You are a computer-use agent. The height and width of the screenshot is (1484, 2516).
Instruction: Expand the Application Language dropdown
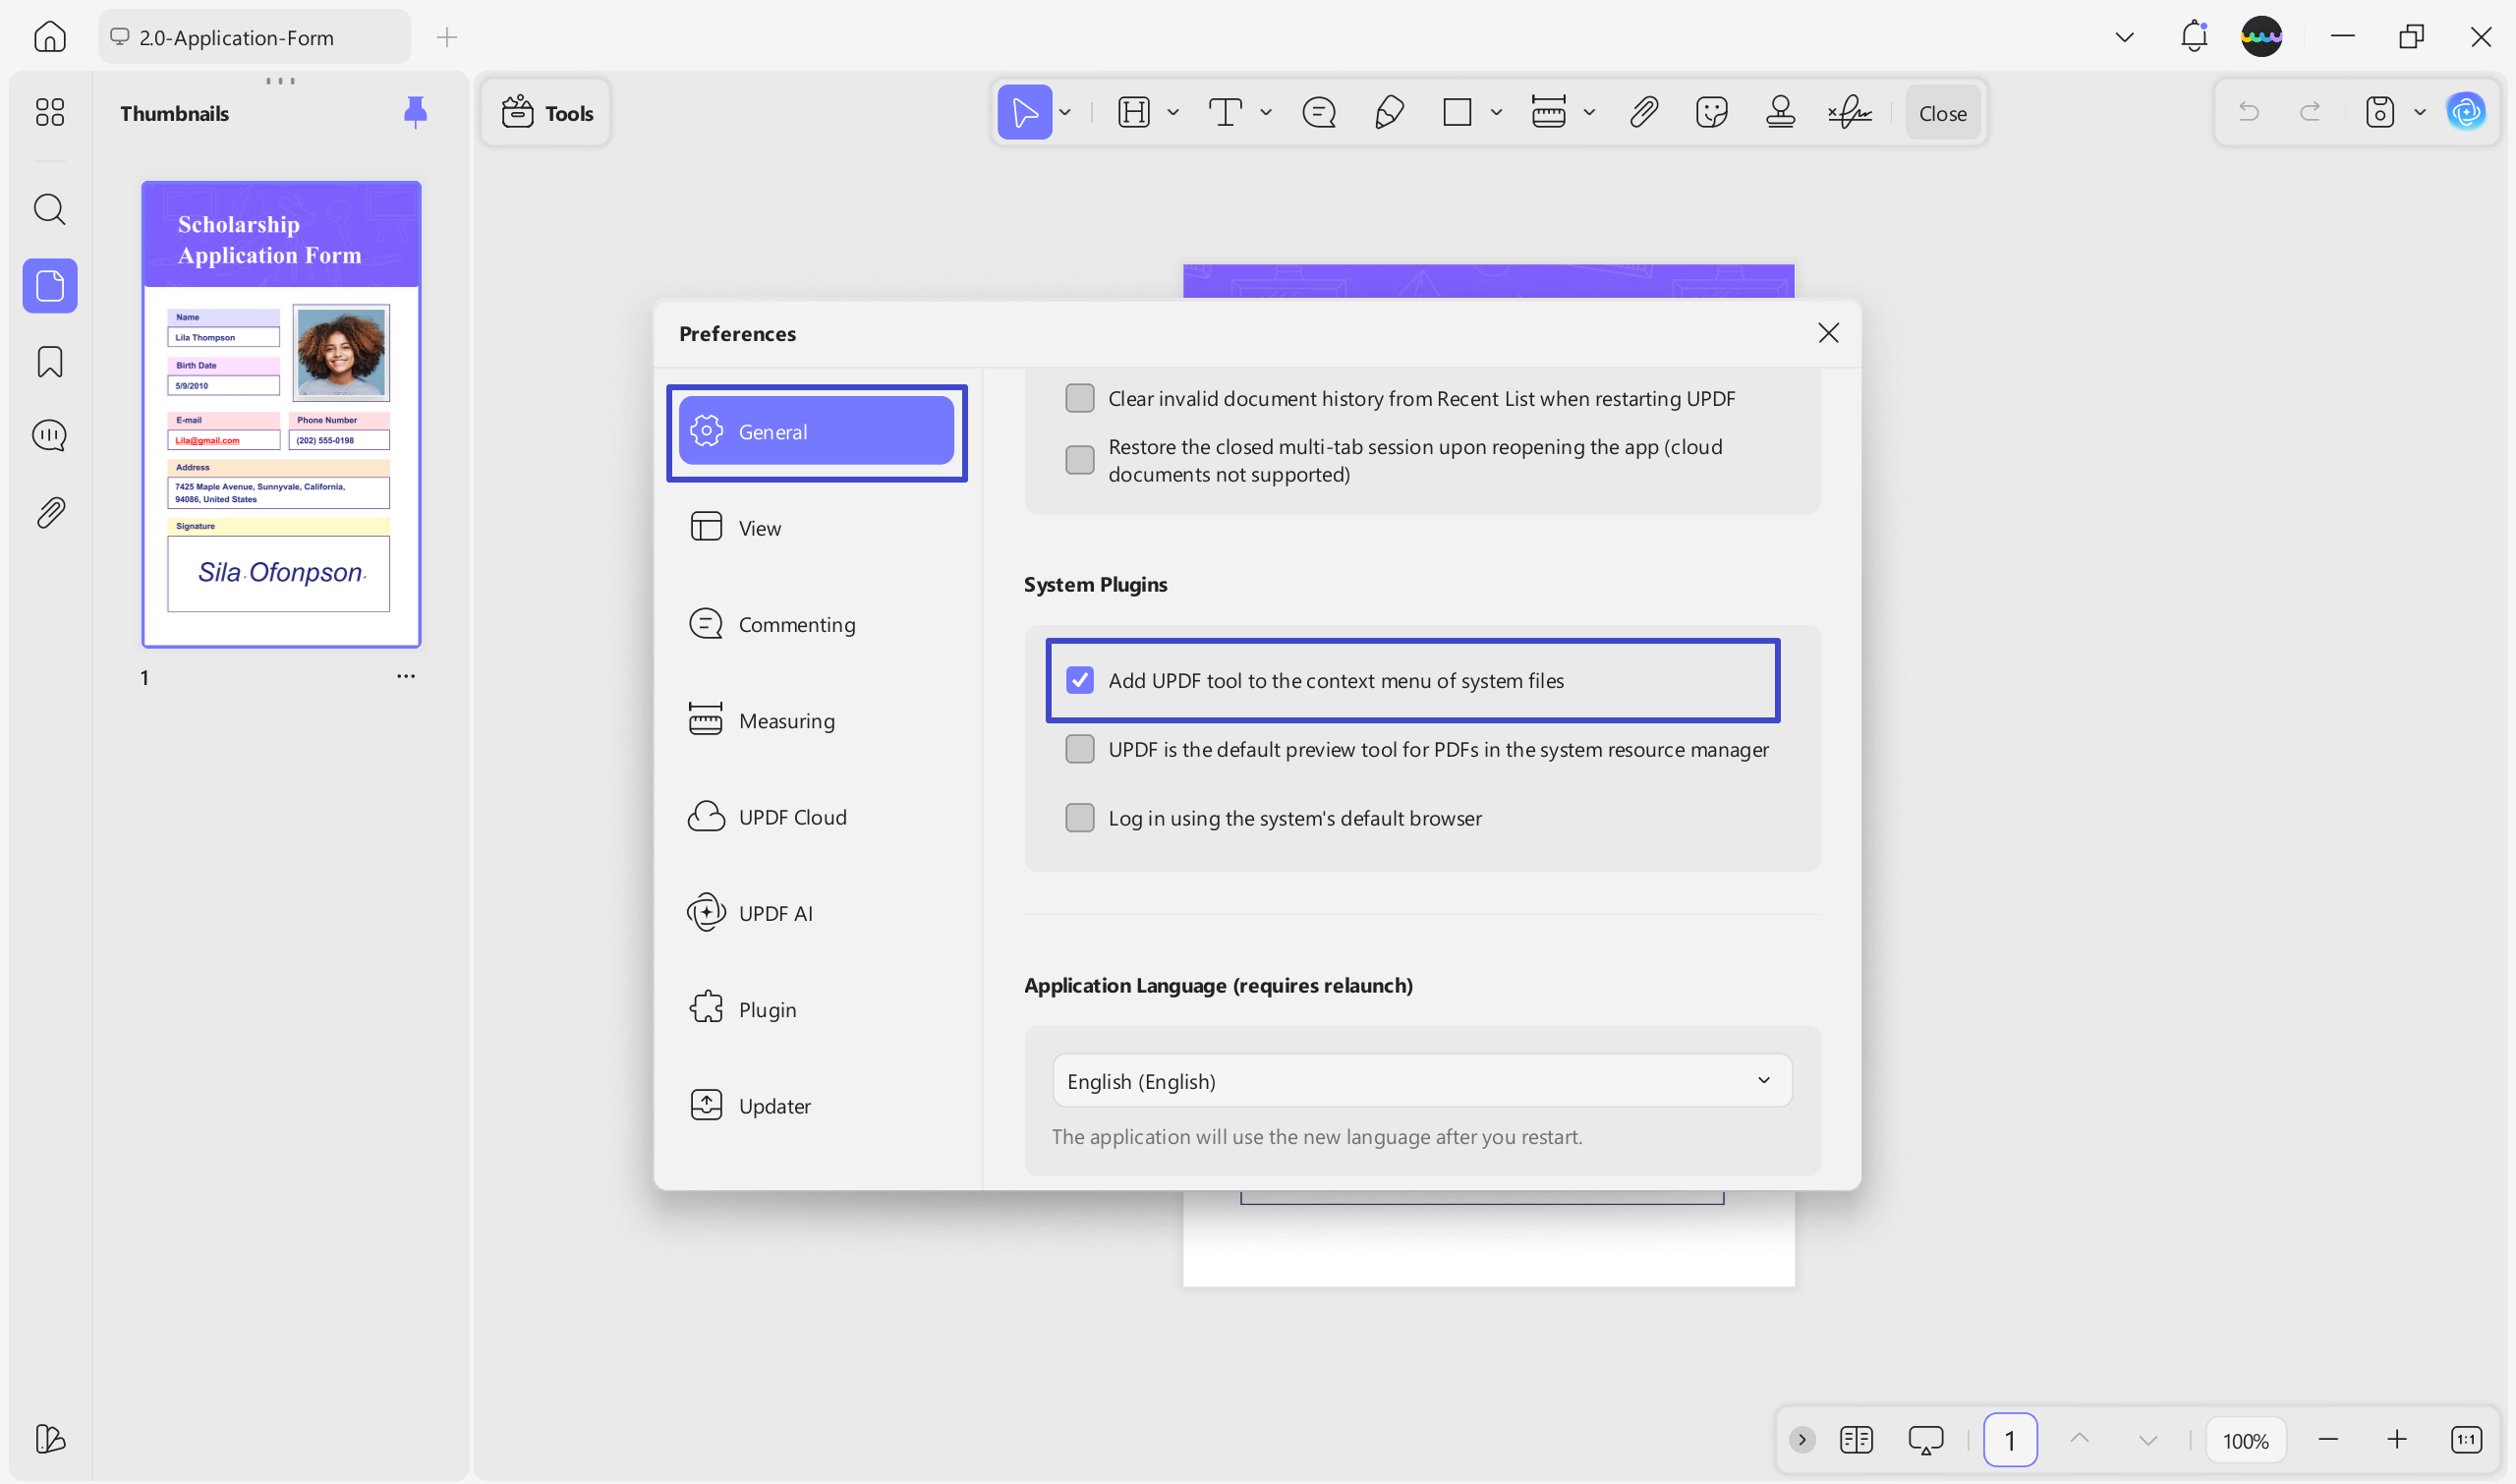tap(1421, 1081)
